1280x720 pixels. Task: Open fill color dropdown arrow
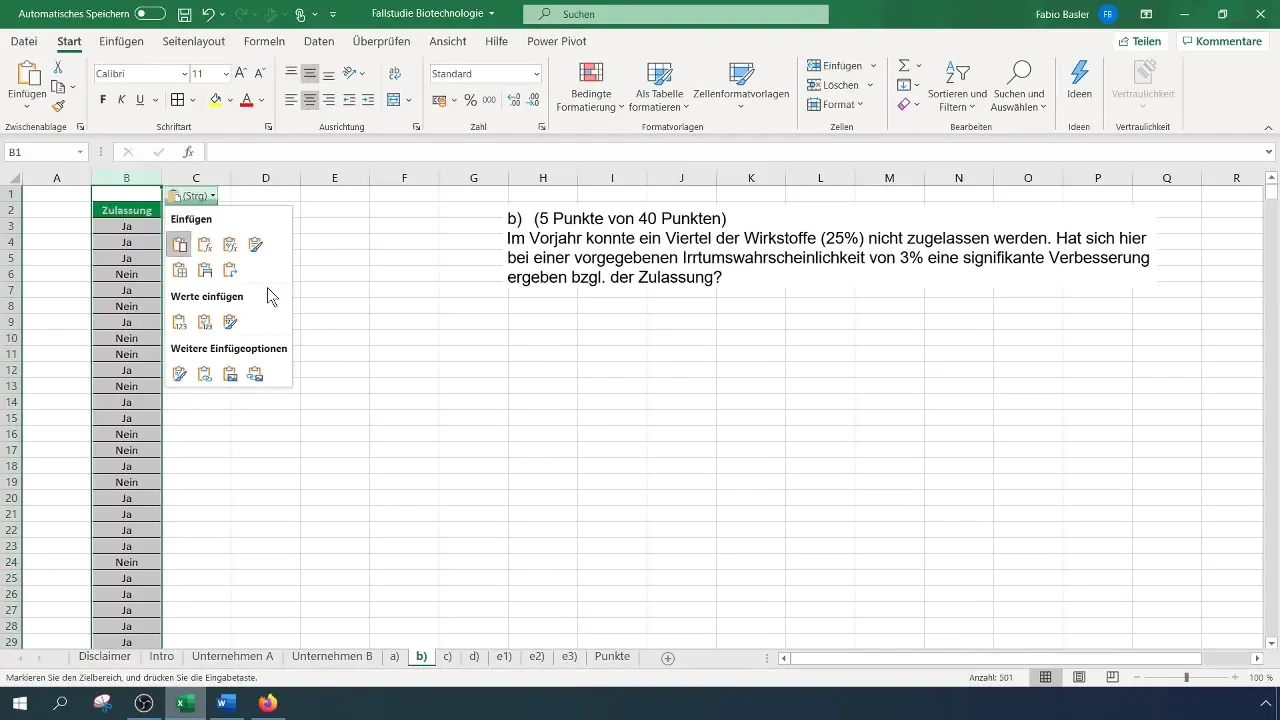tap(230, 100)
